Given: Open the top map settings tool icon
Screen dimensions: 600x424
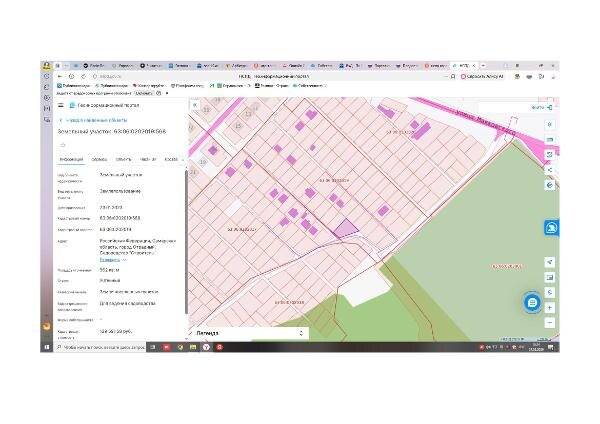Looking at the screenshot, I should click(x=550, y=124).
